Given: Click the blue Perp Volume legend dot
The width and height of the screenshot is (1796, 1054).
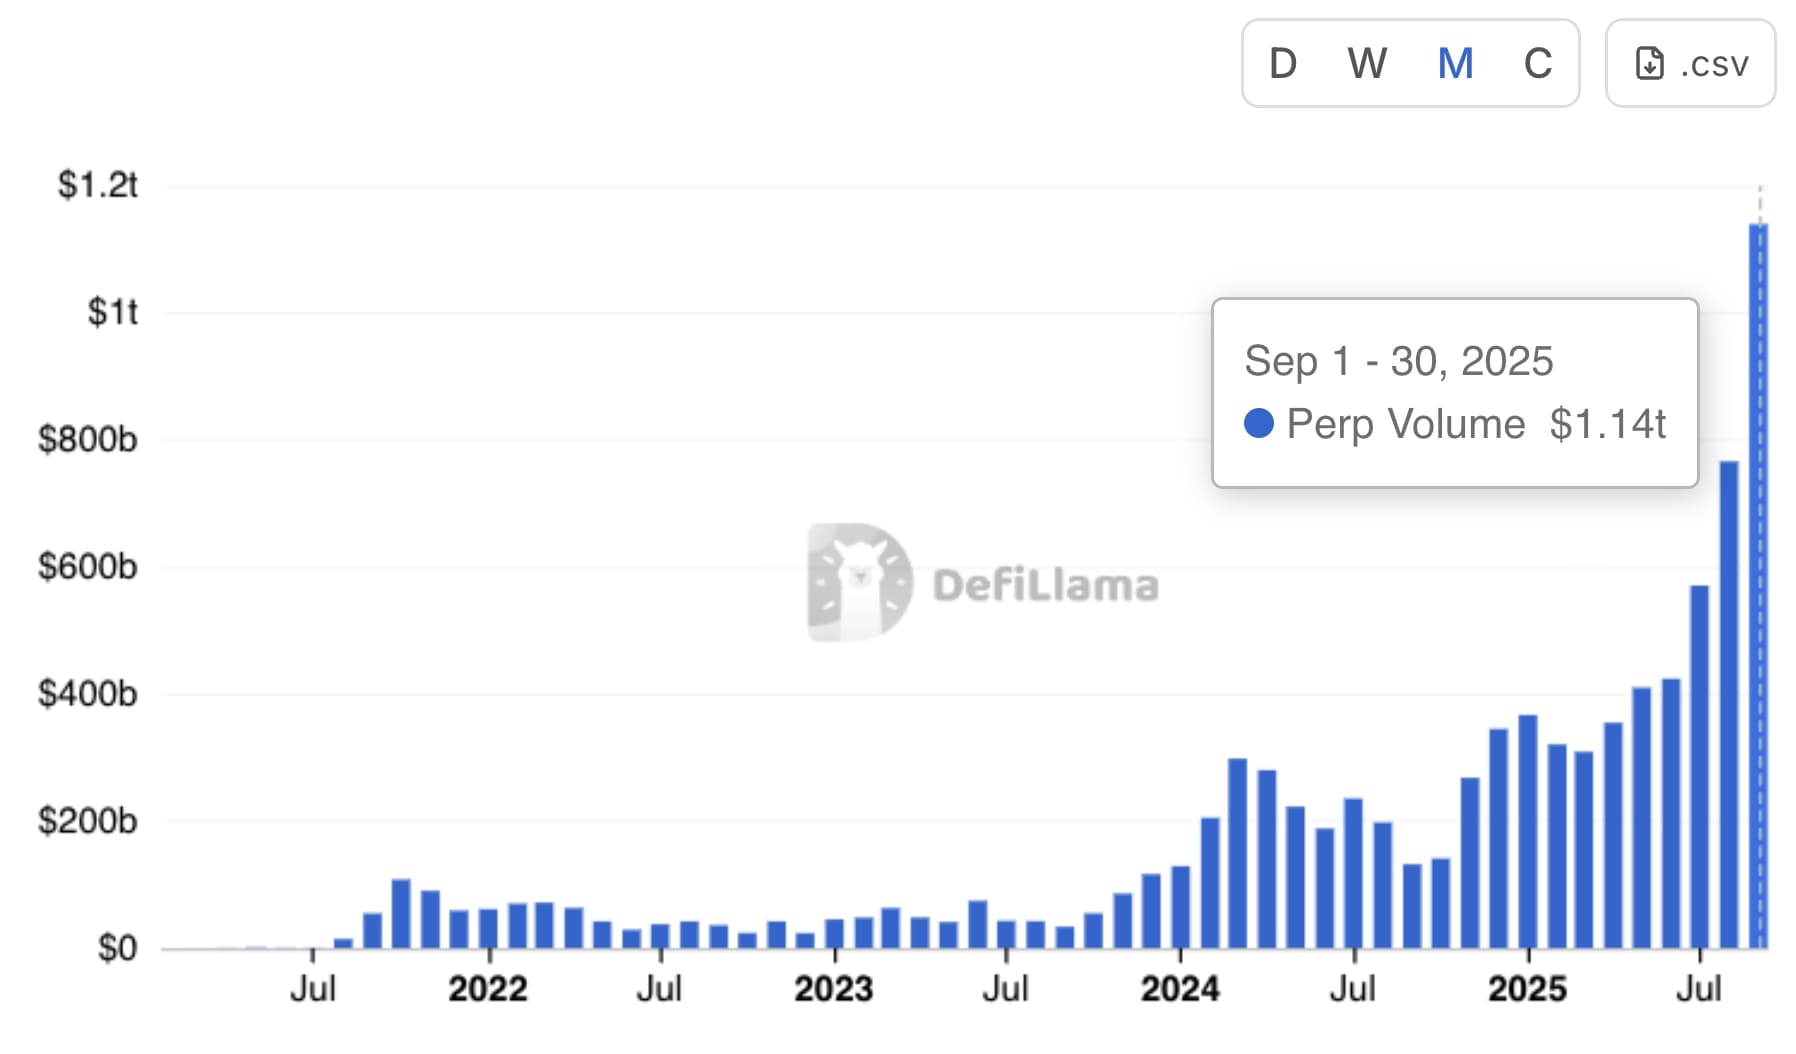Looking at the screenshot, I should coord(1258,424).
